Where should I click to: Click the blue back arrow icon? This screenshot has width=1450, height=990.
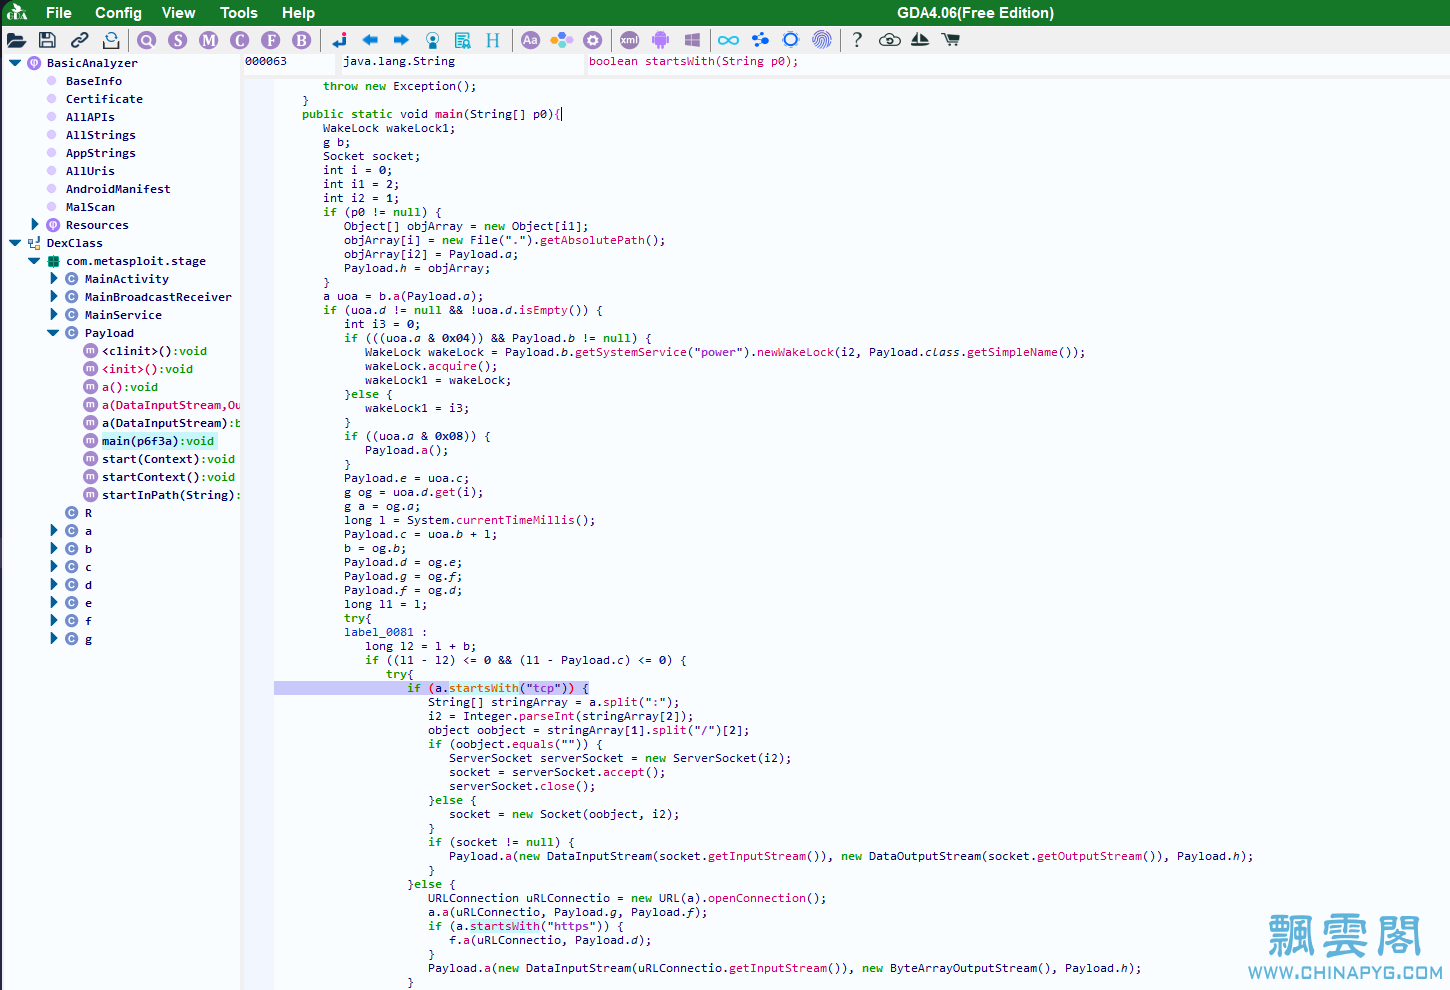pyautogui.click(x=370, y=40)
